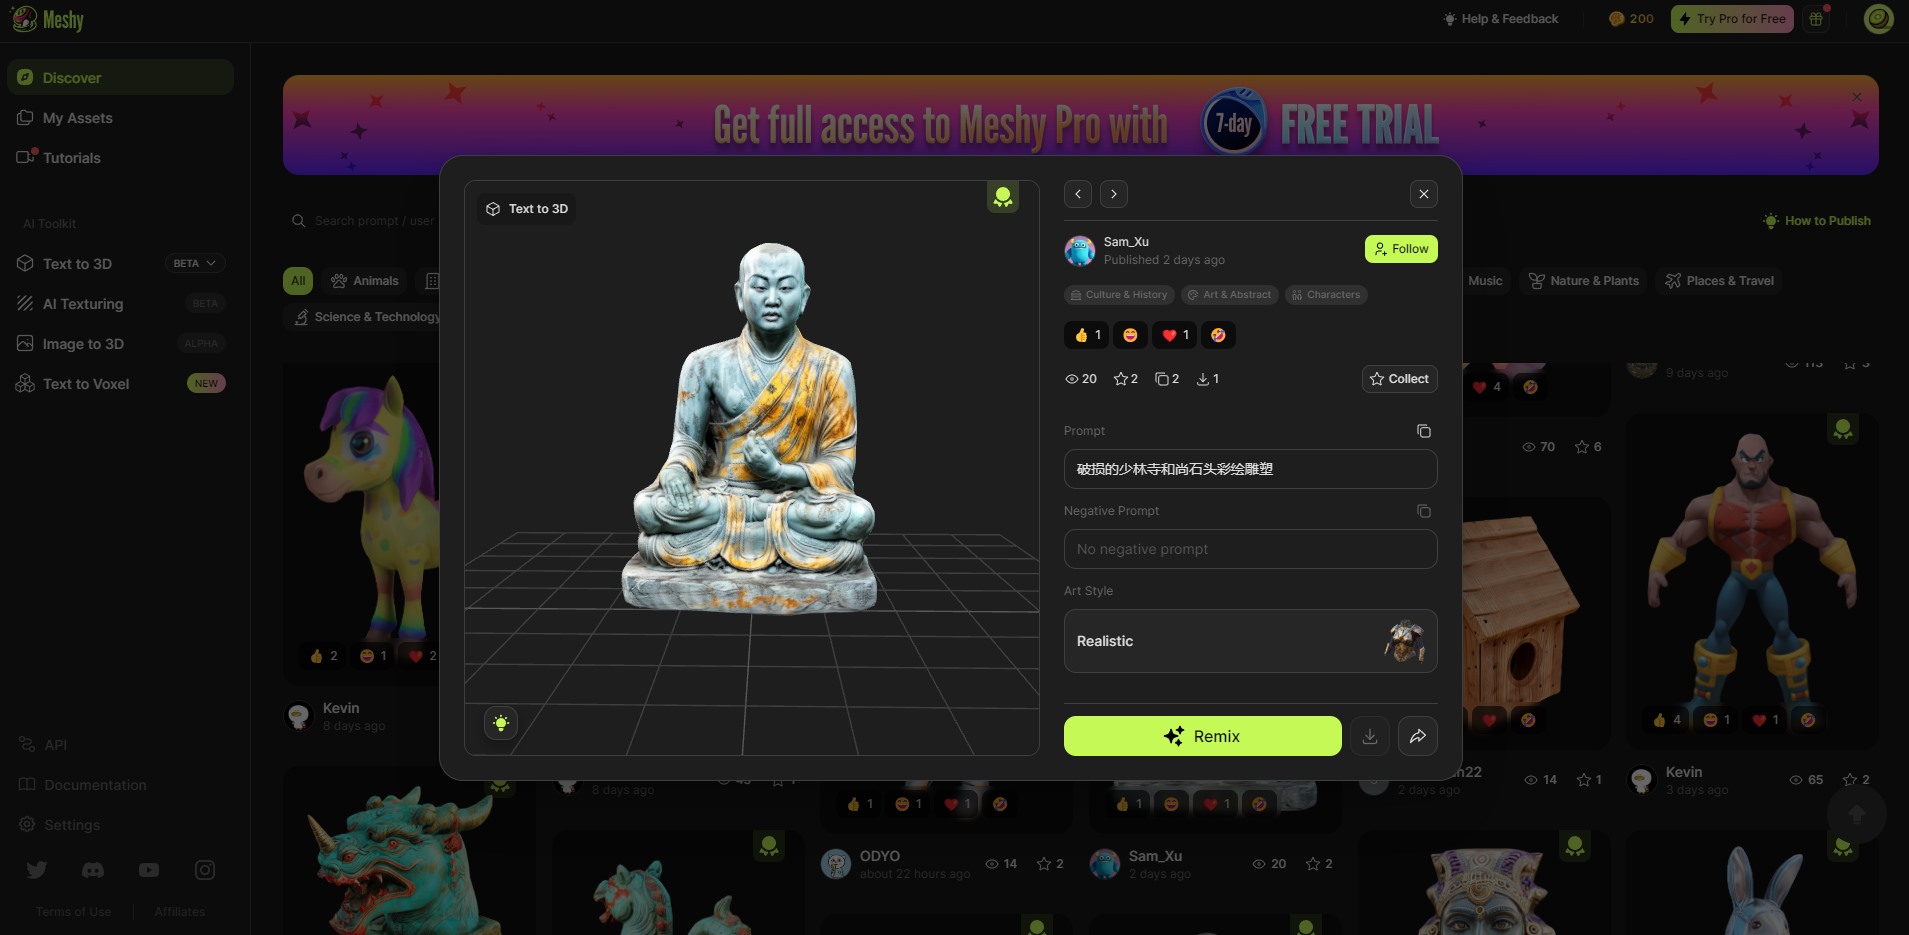Open the muscular wrestler character card
The image size is (1909, 935).
1752,580
